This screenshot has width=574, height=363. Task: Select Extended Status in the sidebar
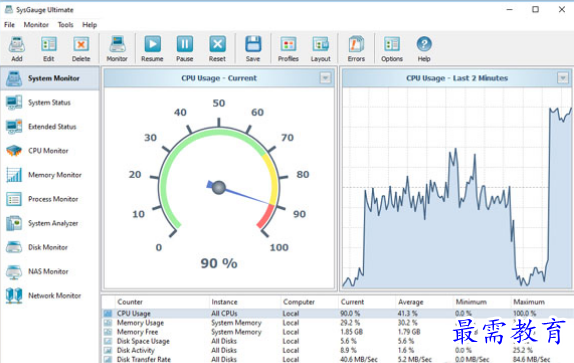[x=50, y=127]
